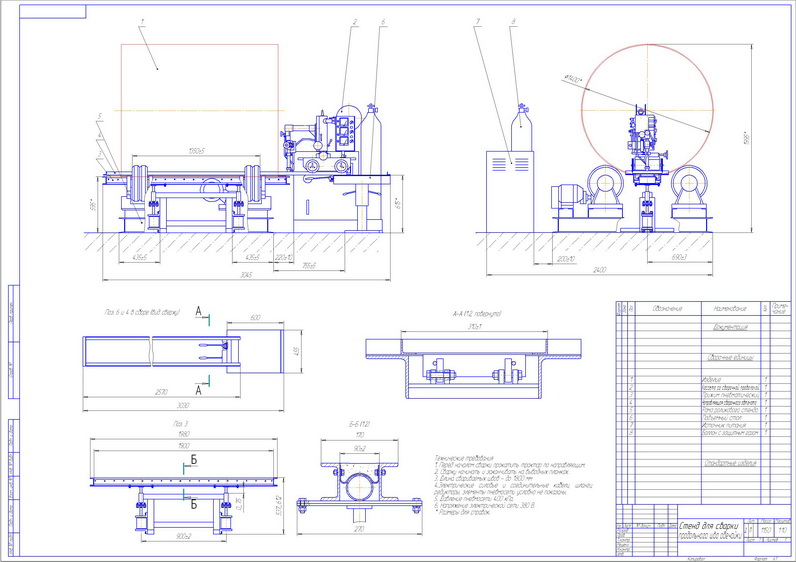Click callout number 6 at the top
The width and height of the screenshot is (796, 562).
(383, 22)
